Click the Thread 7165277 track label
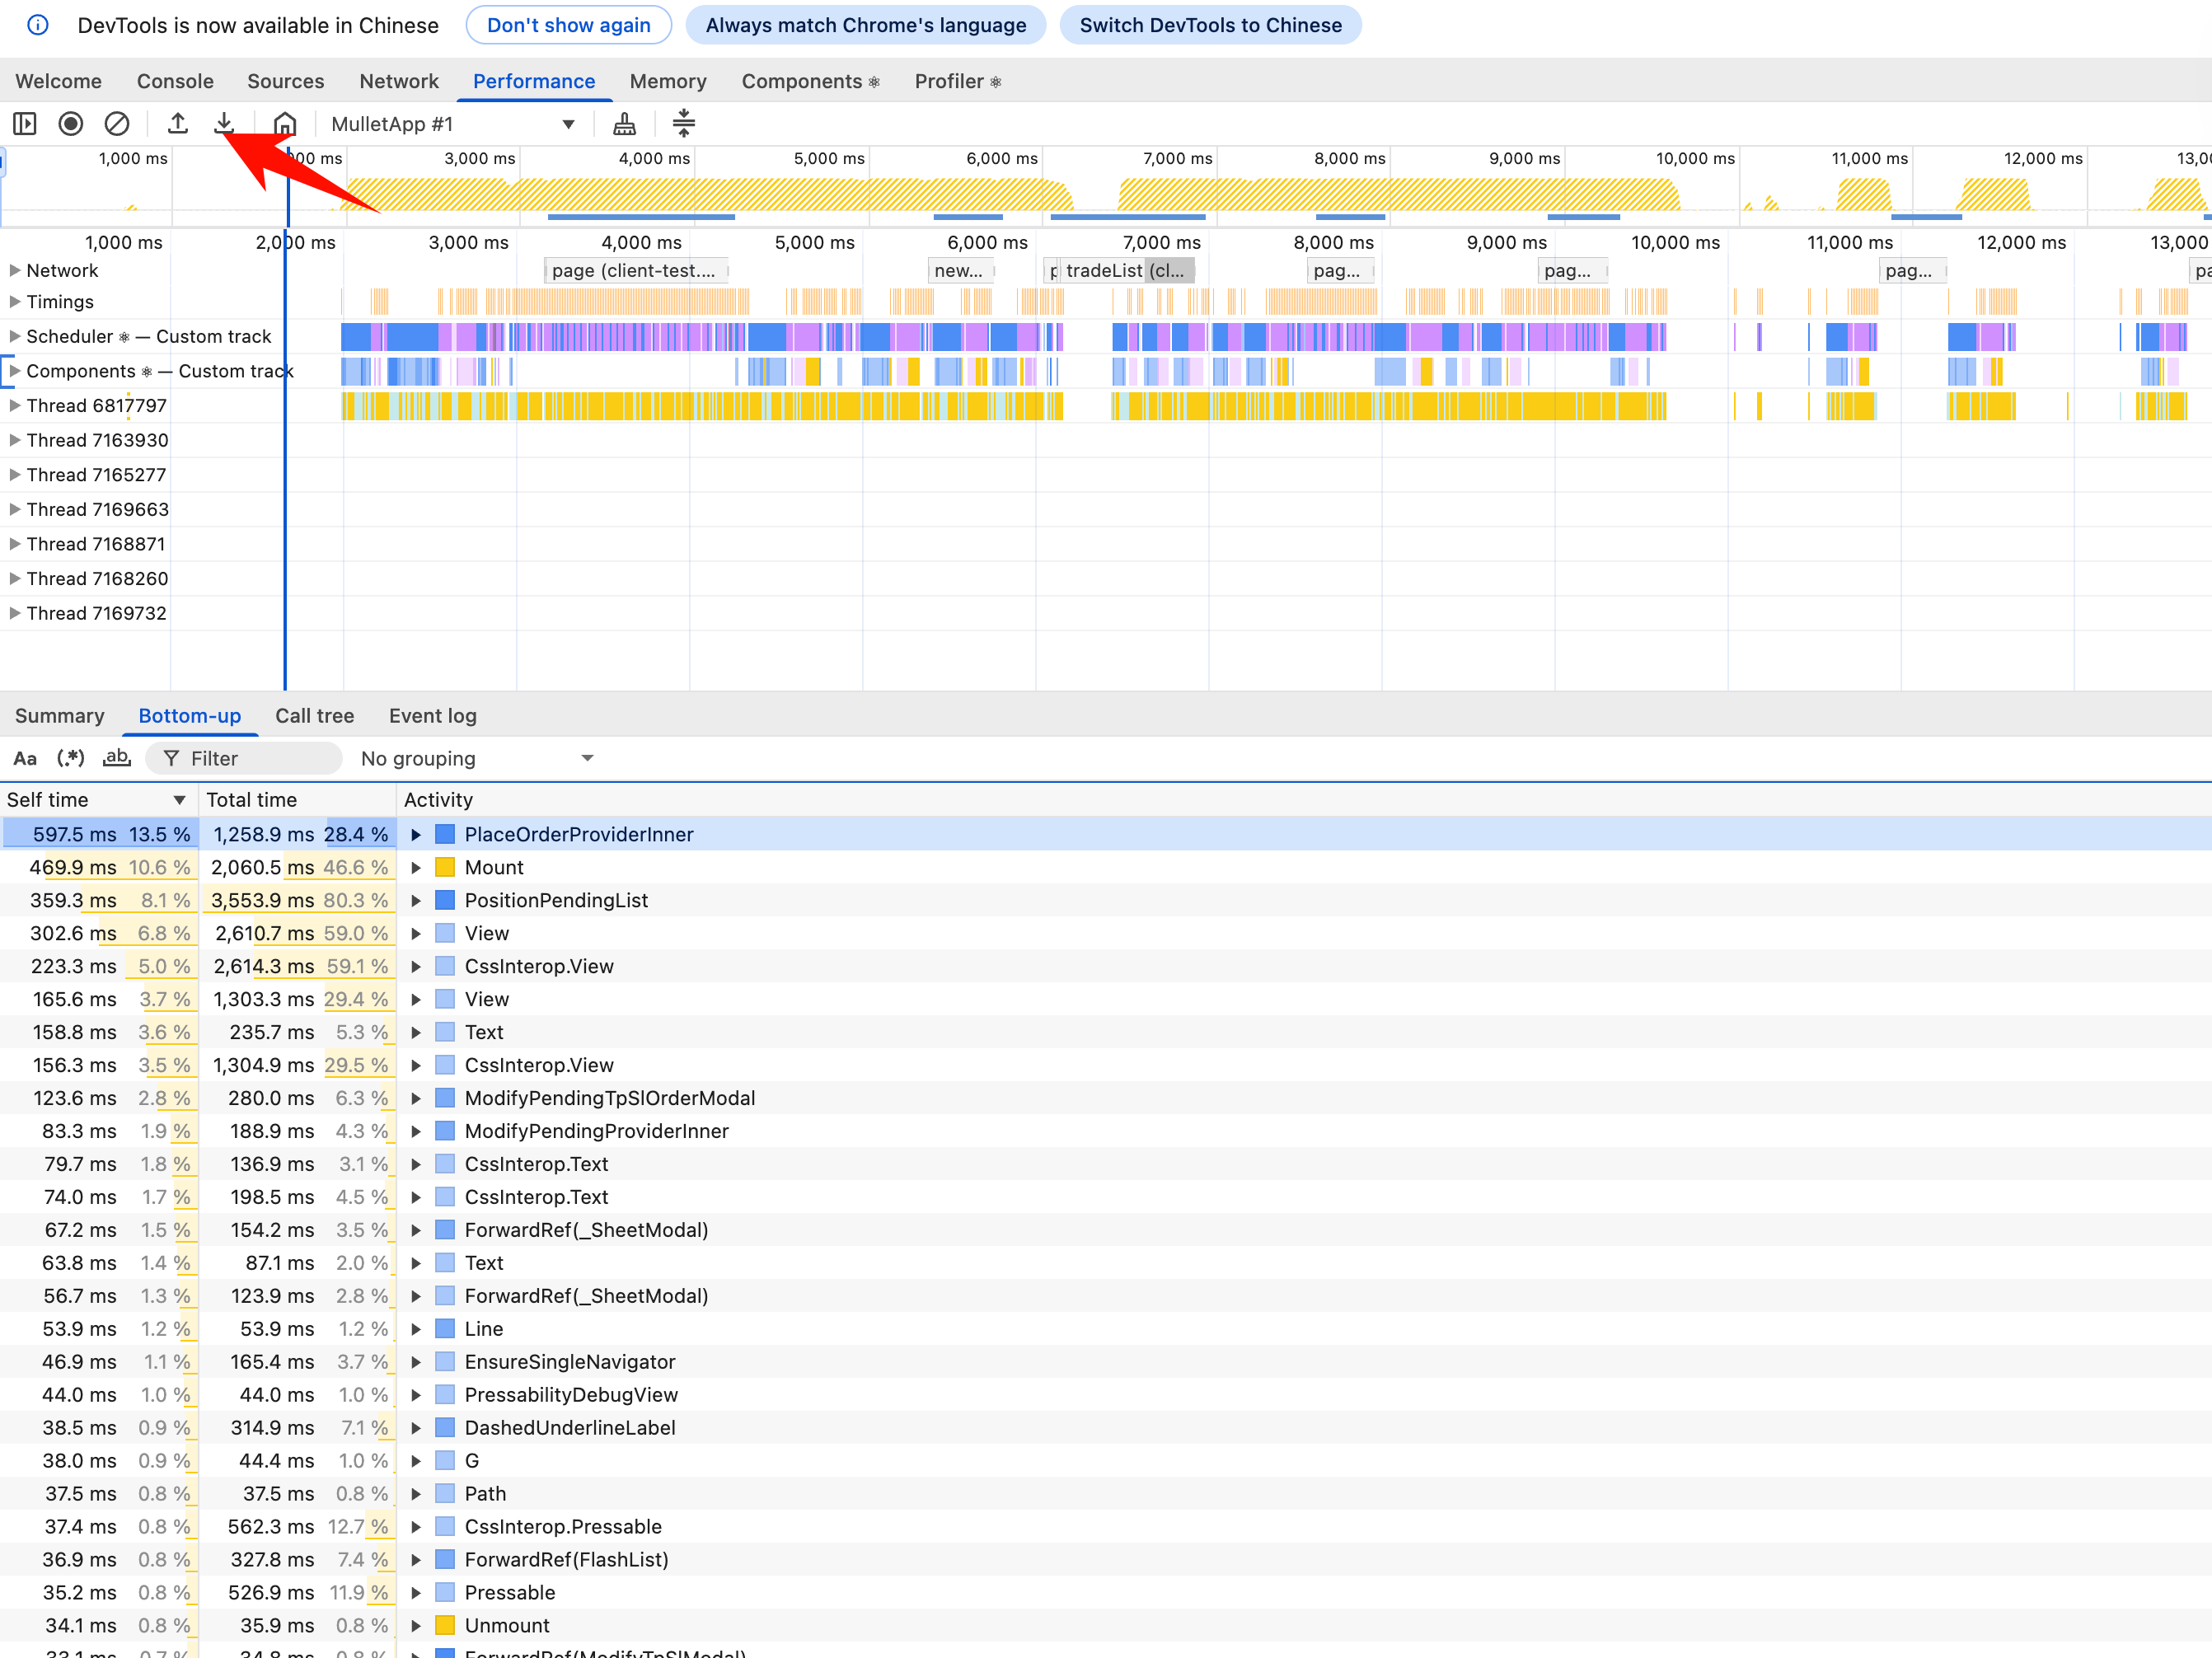 point(96,475)
